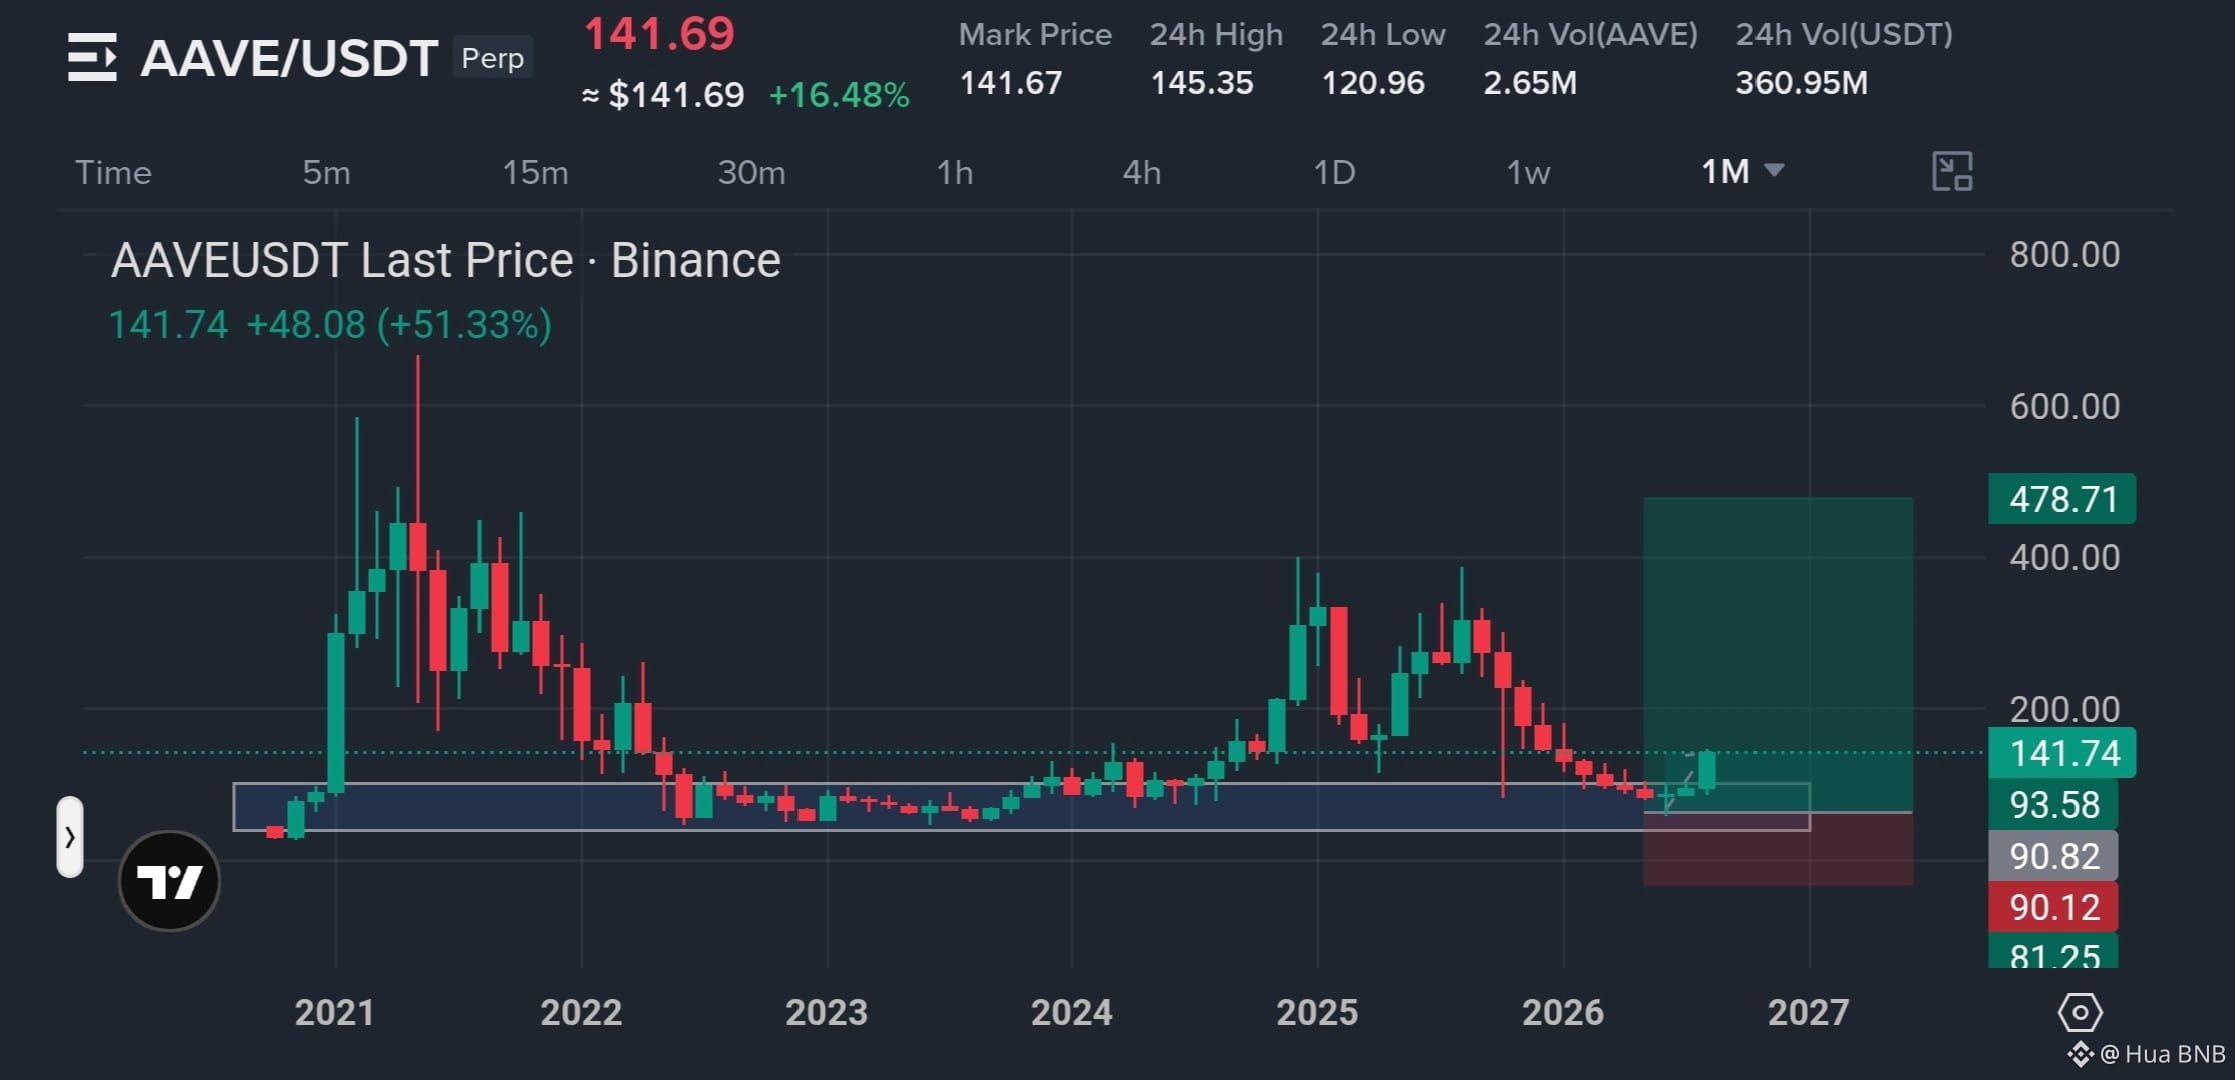Switch to the 5m interval
The width and height of the screenshot is (2235, 1080).
326,172
